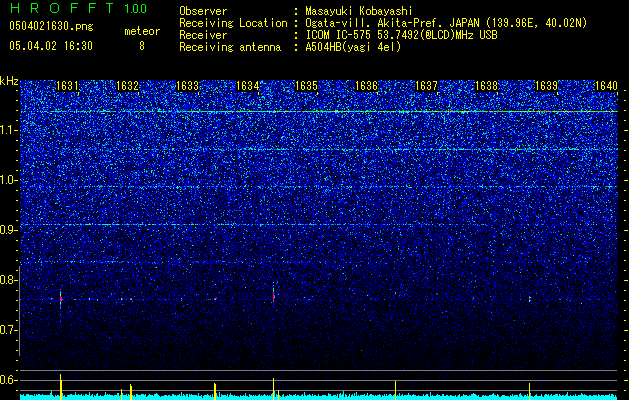
Task: Click the 1640 time axis label
Action: [606, 86]
